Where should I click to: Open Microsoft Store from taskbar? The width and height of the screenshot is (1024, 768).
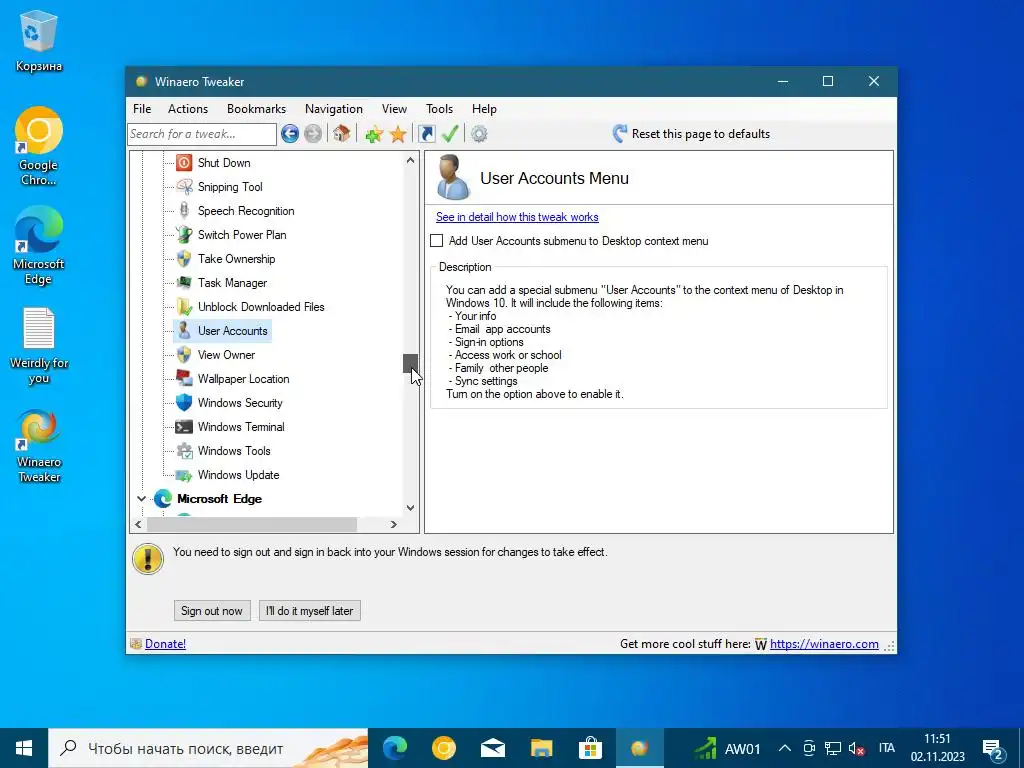click(590, 748)
